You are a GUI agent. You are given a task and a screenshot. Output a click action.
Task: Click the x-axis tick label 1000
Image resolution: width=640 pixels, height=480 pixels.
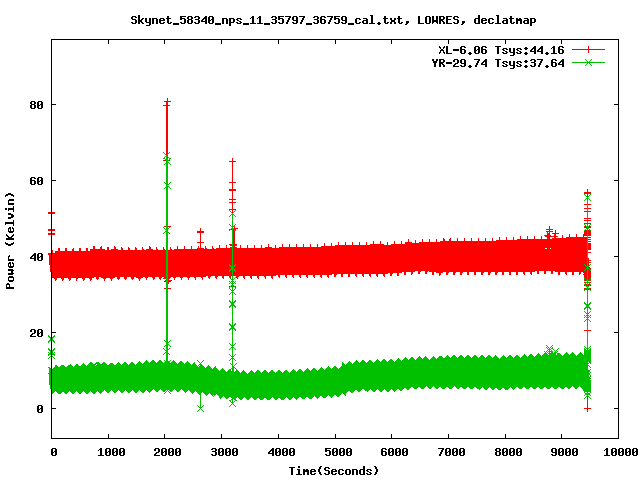tap(111, 452)
